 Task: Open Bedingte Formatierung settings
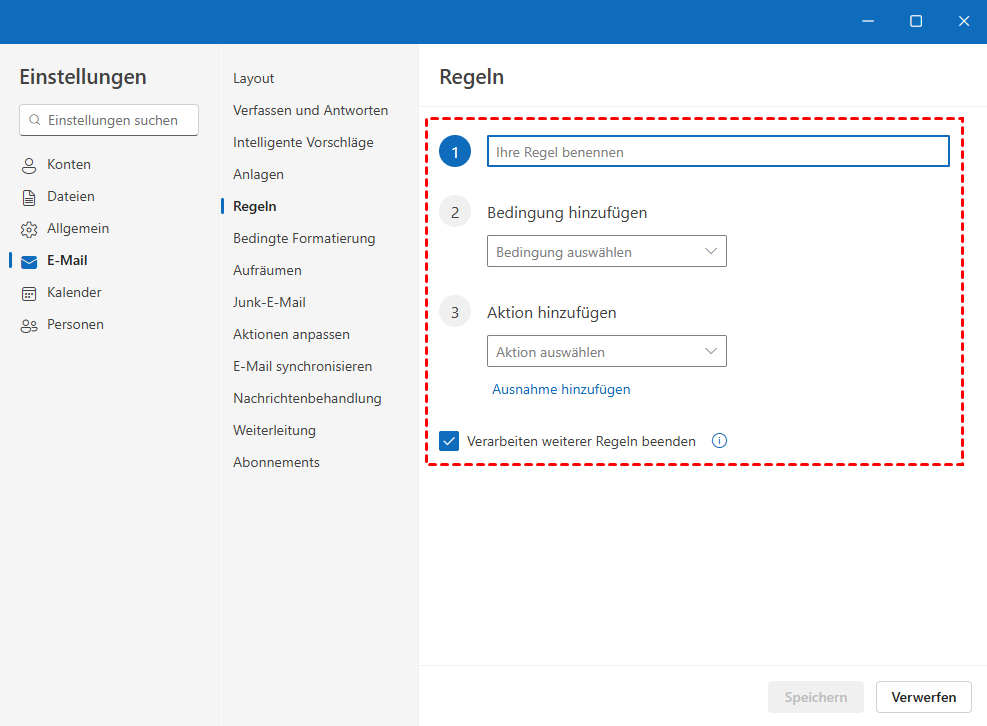coord(304,238)
